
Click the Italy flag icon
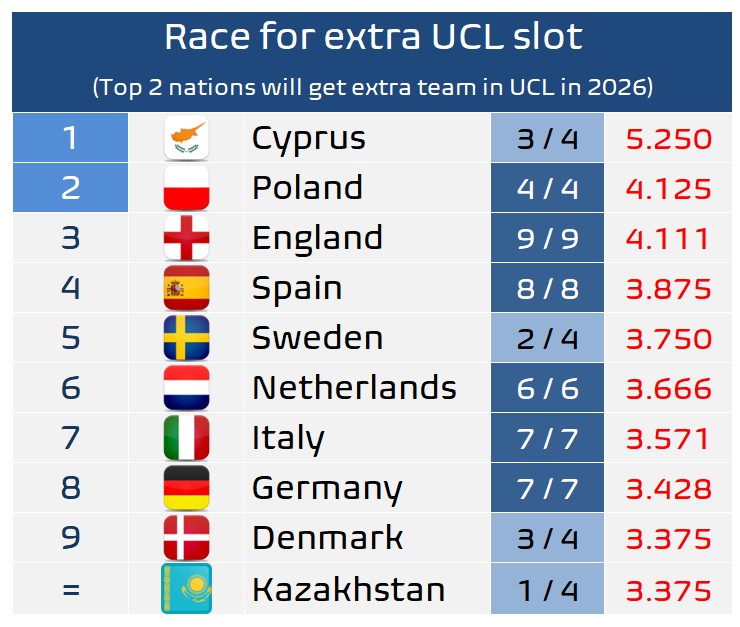coord(186,438)
